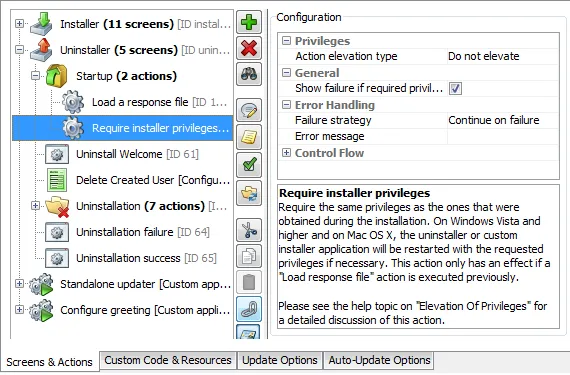Collapse the General property group
The image size is (570, 375).
pos(286,73)
